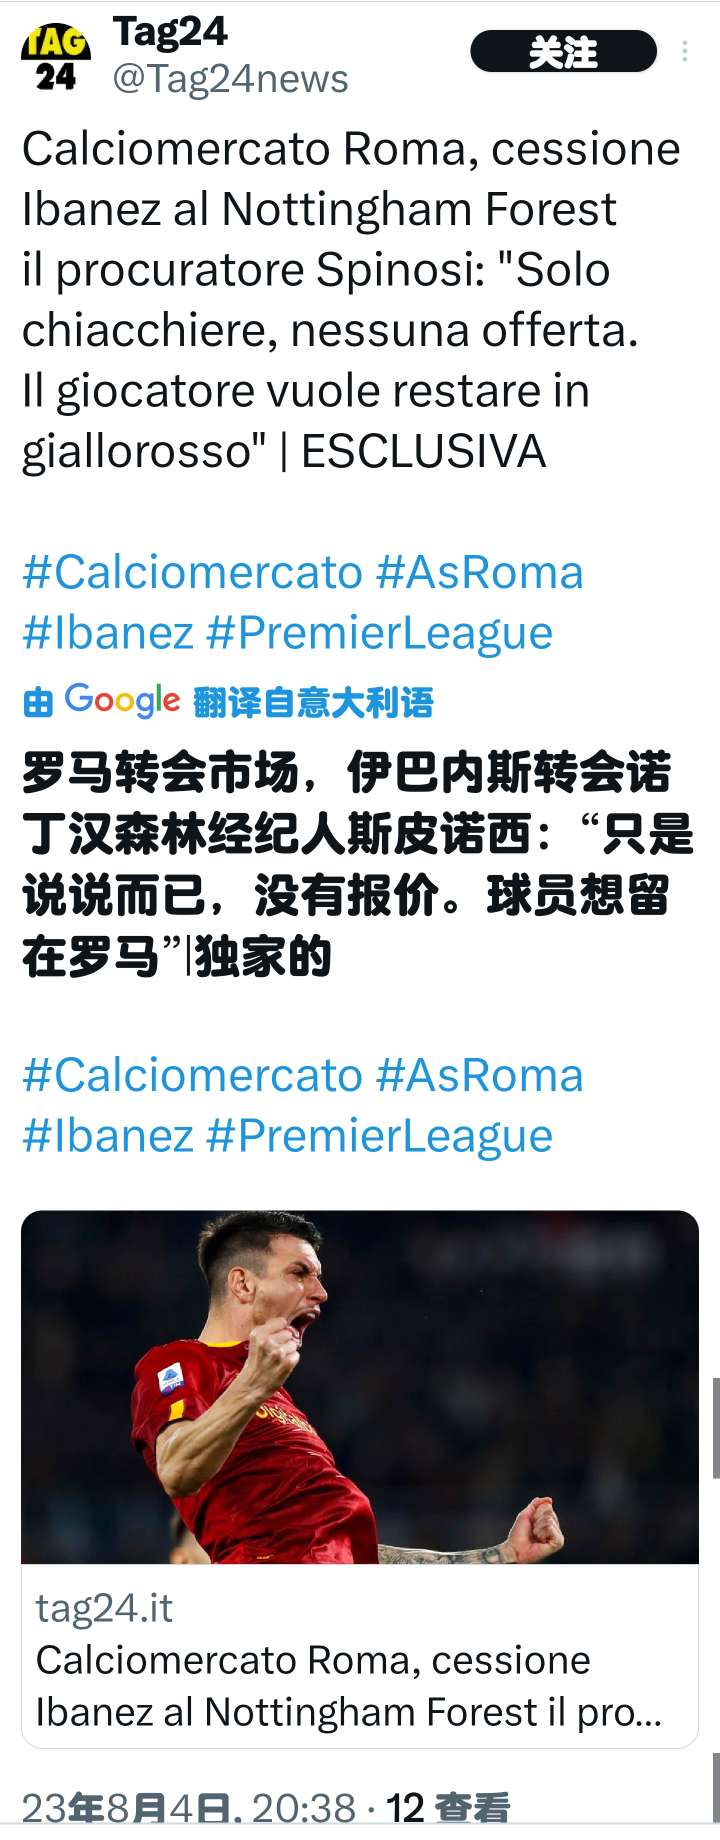Click the Google translate logo icon
720x1840 pixels.
pos(122,701)
